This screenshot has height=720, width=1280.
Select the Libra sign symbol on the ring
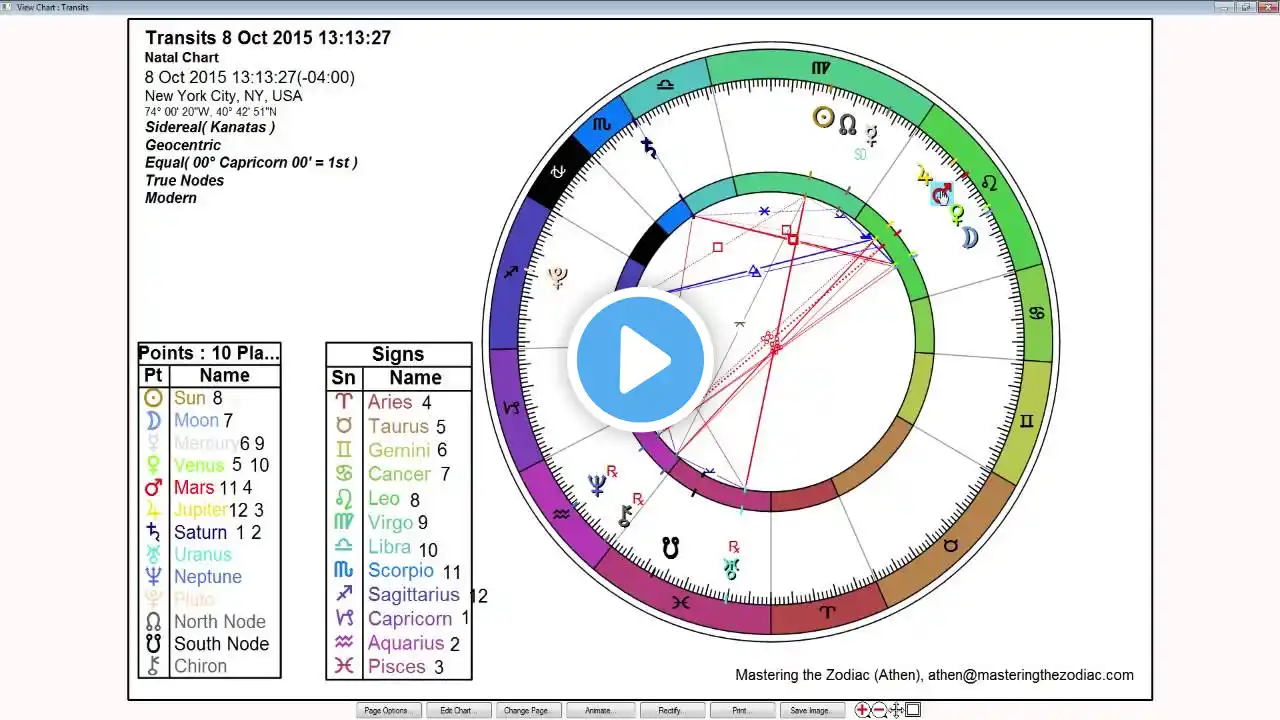pos(665,85)
